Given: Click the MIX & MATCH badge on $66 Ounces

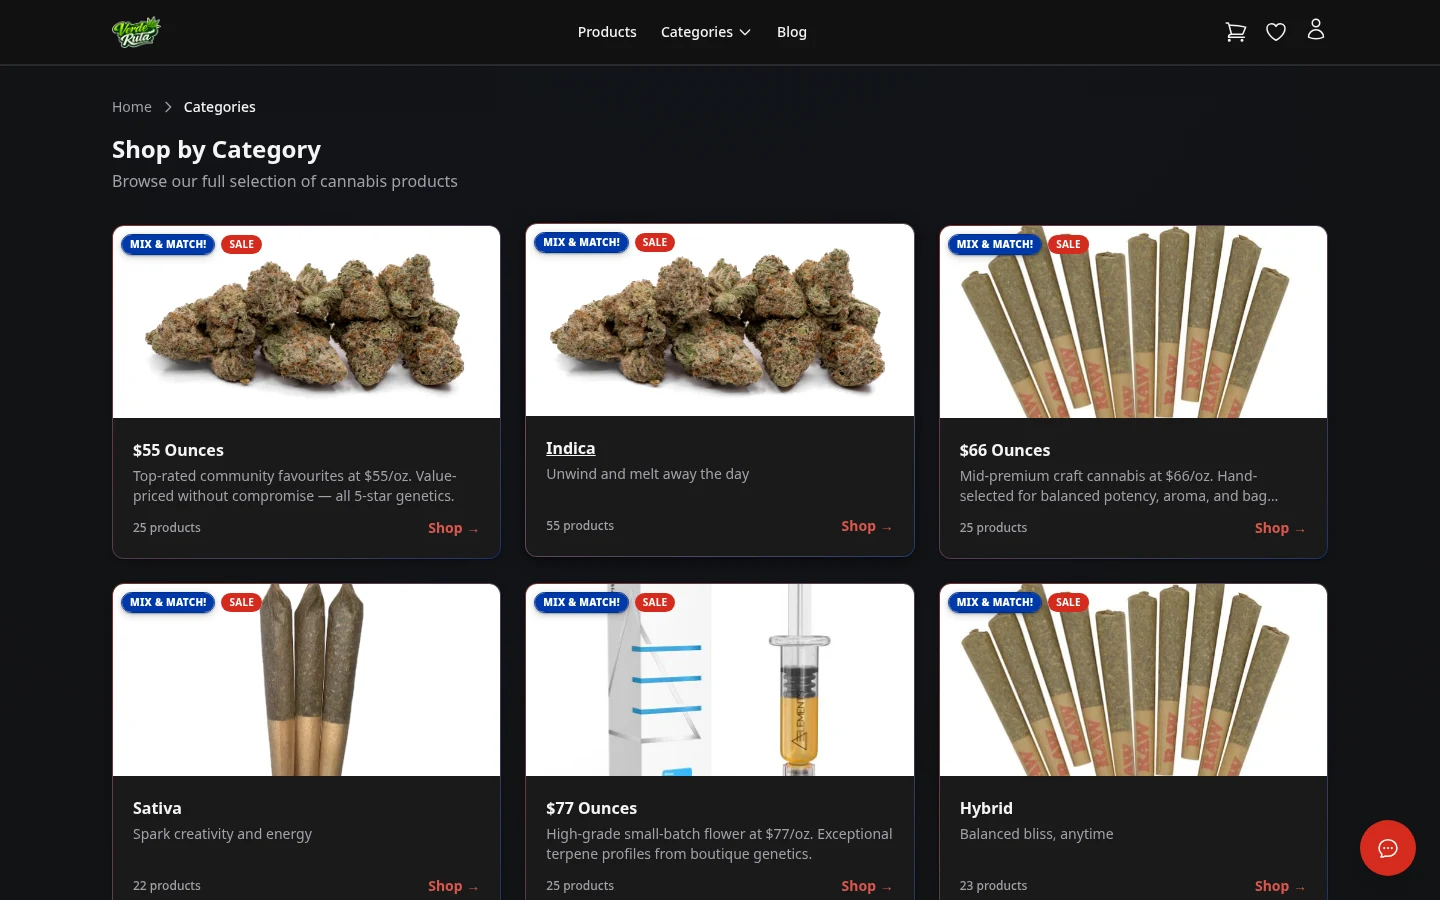Looking at the screenshot, I should pos(994,244).
